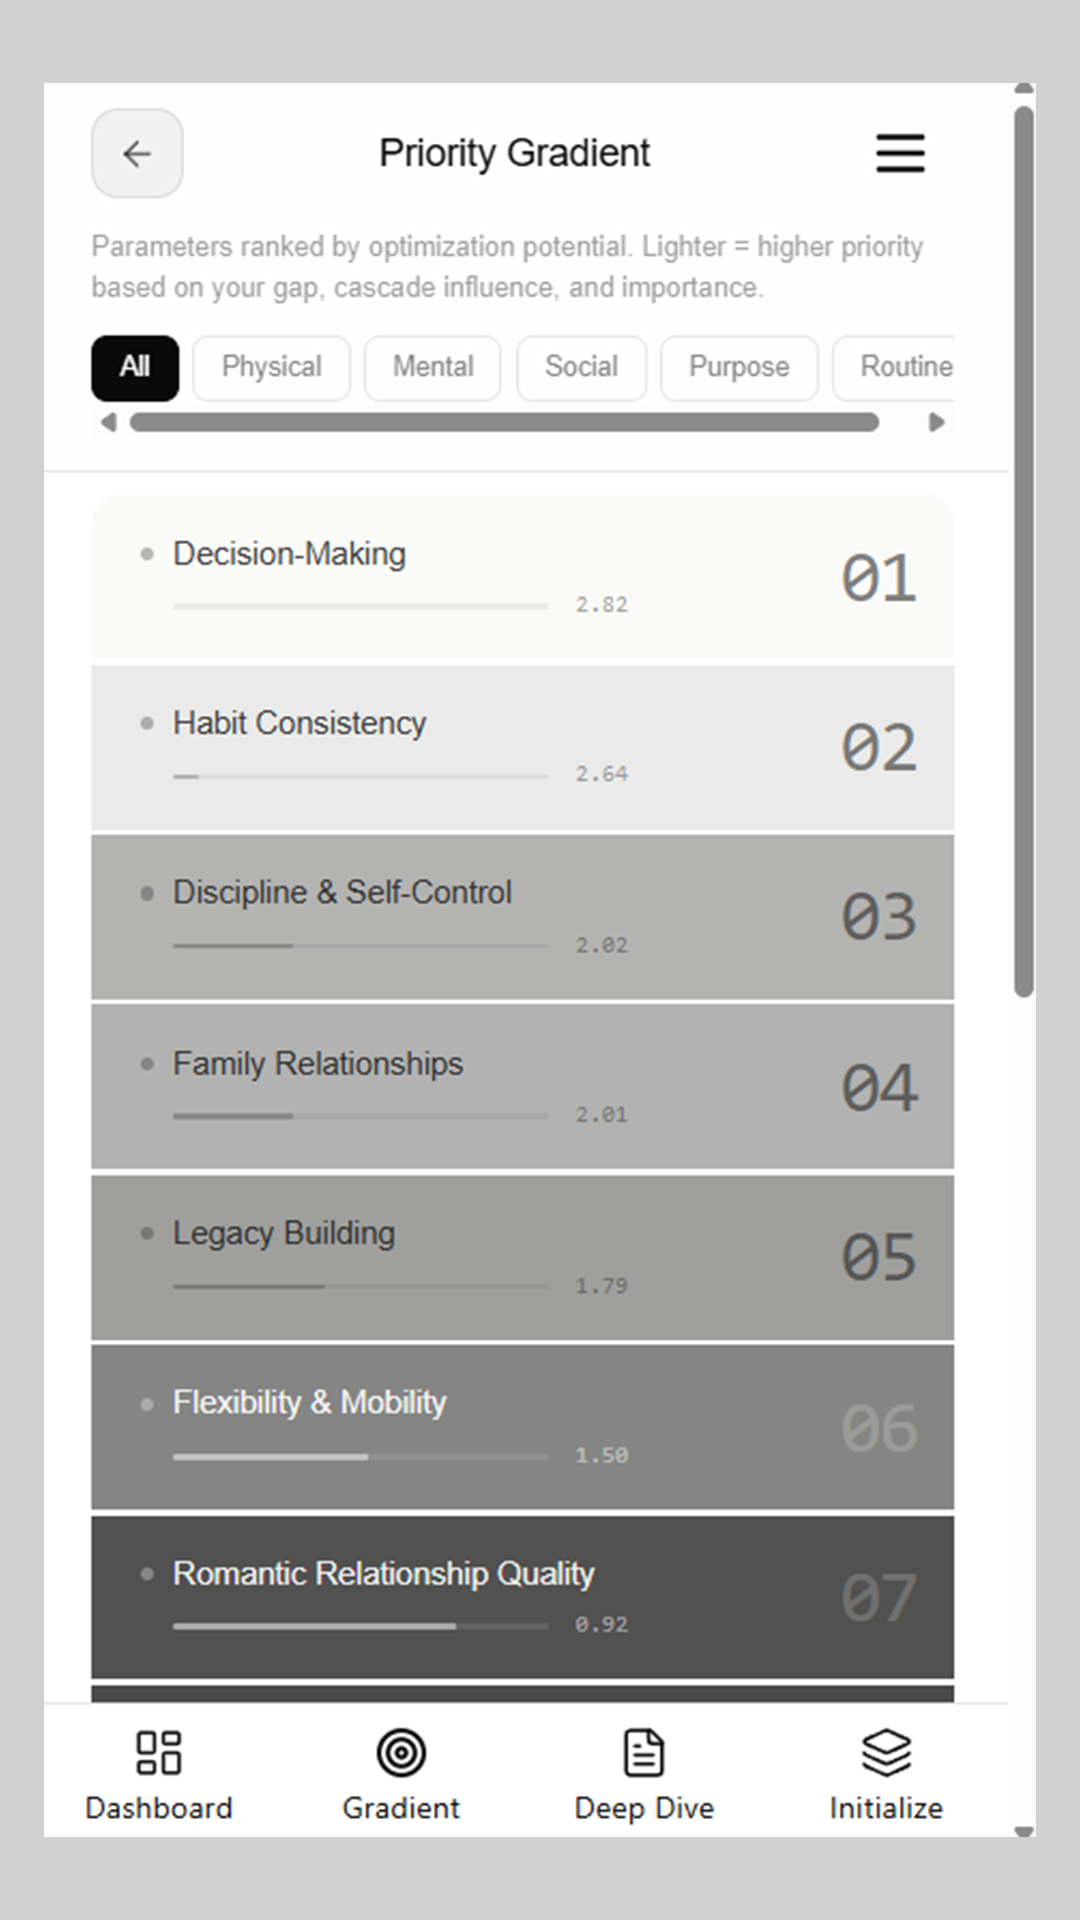Filter by Mental category

click(432, 367)
